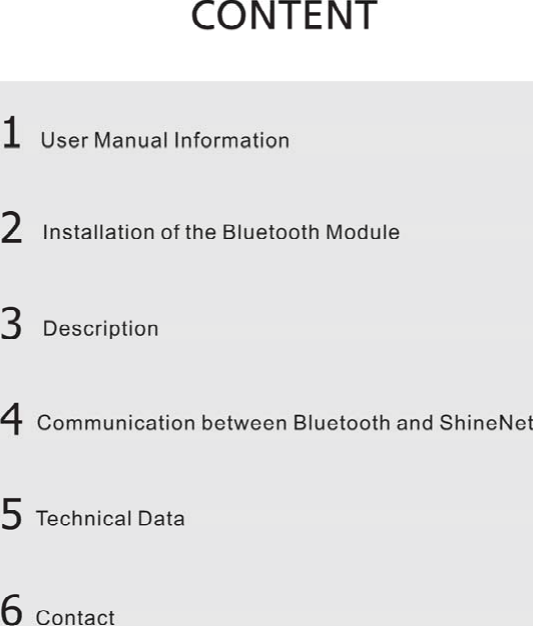Click the CONTENT heading at the top
The width and height of the screenshot is (533, 626).
pyautogui.click(x=284, y=16)
